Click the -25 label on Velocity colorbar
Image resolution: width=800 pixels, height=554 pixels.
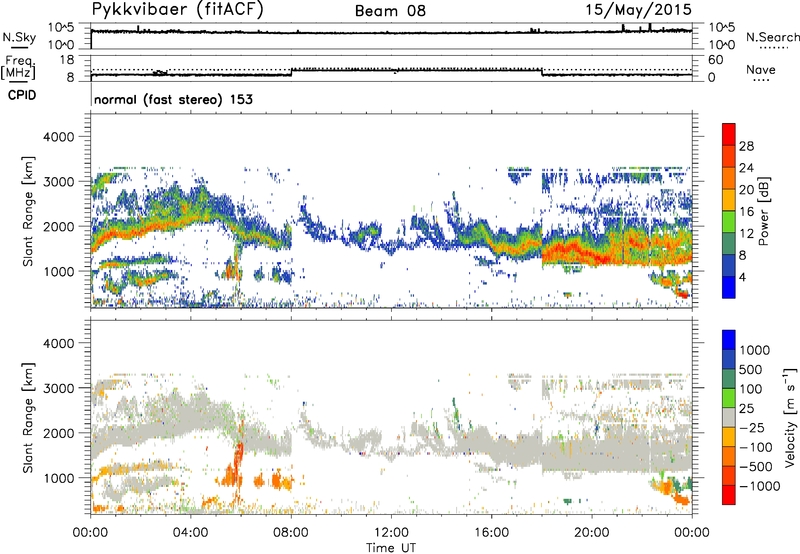[752, 427]
